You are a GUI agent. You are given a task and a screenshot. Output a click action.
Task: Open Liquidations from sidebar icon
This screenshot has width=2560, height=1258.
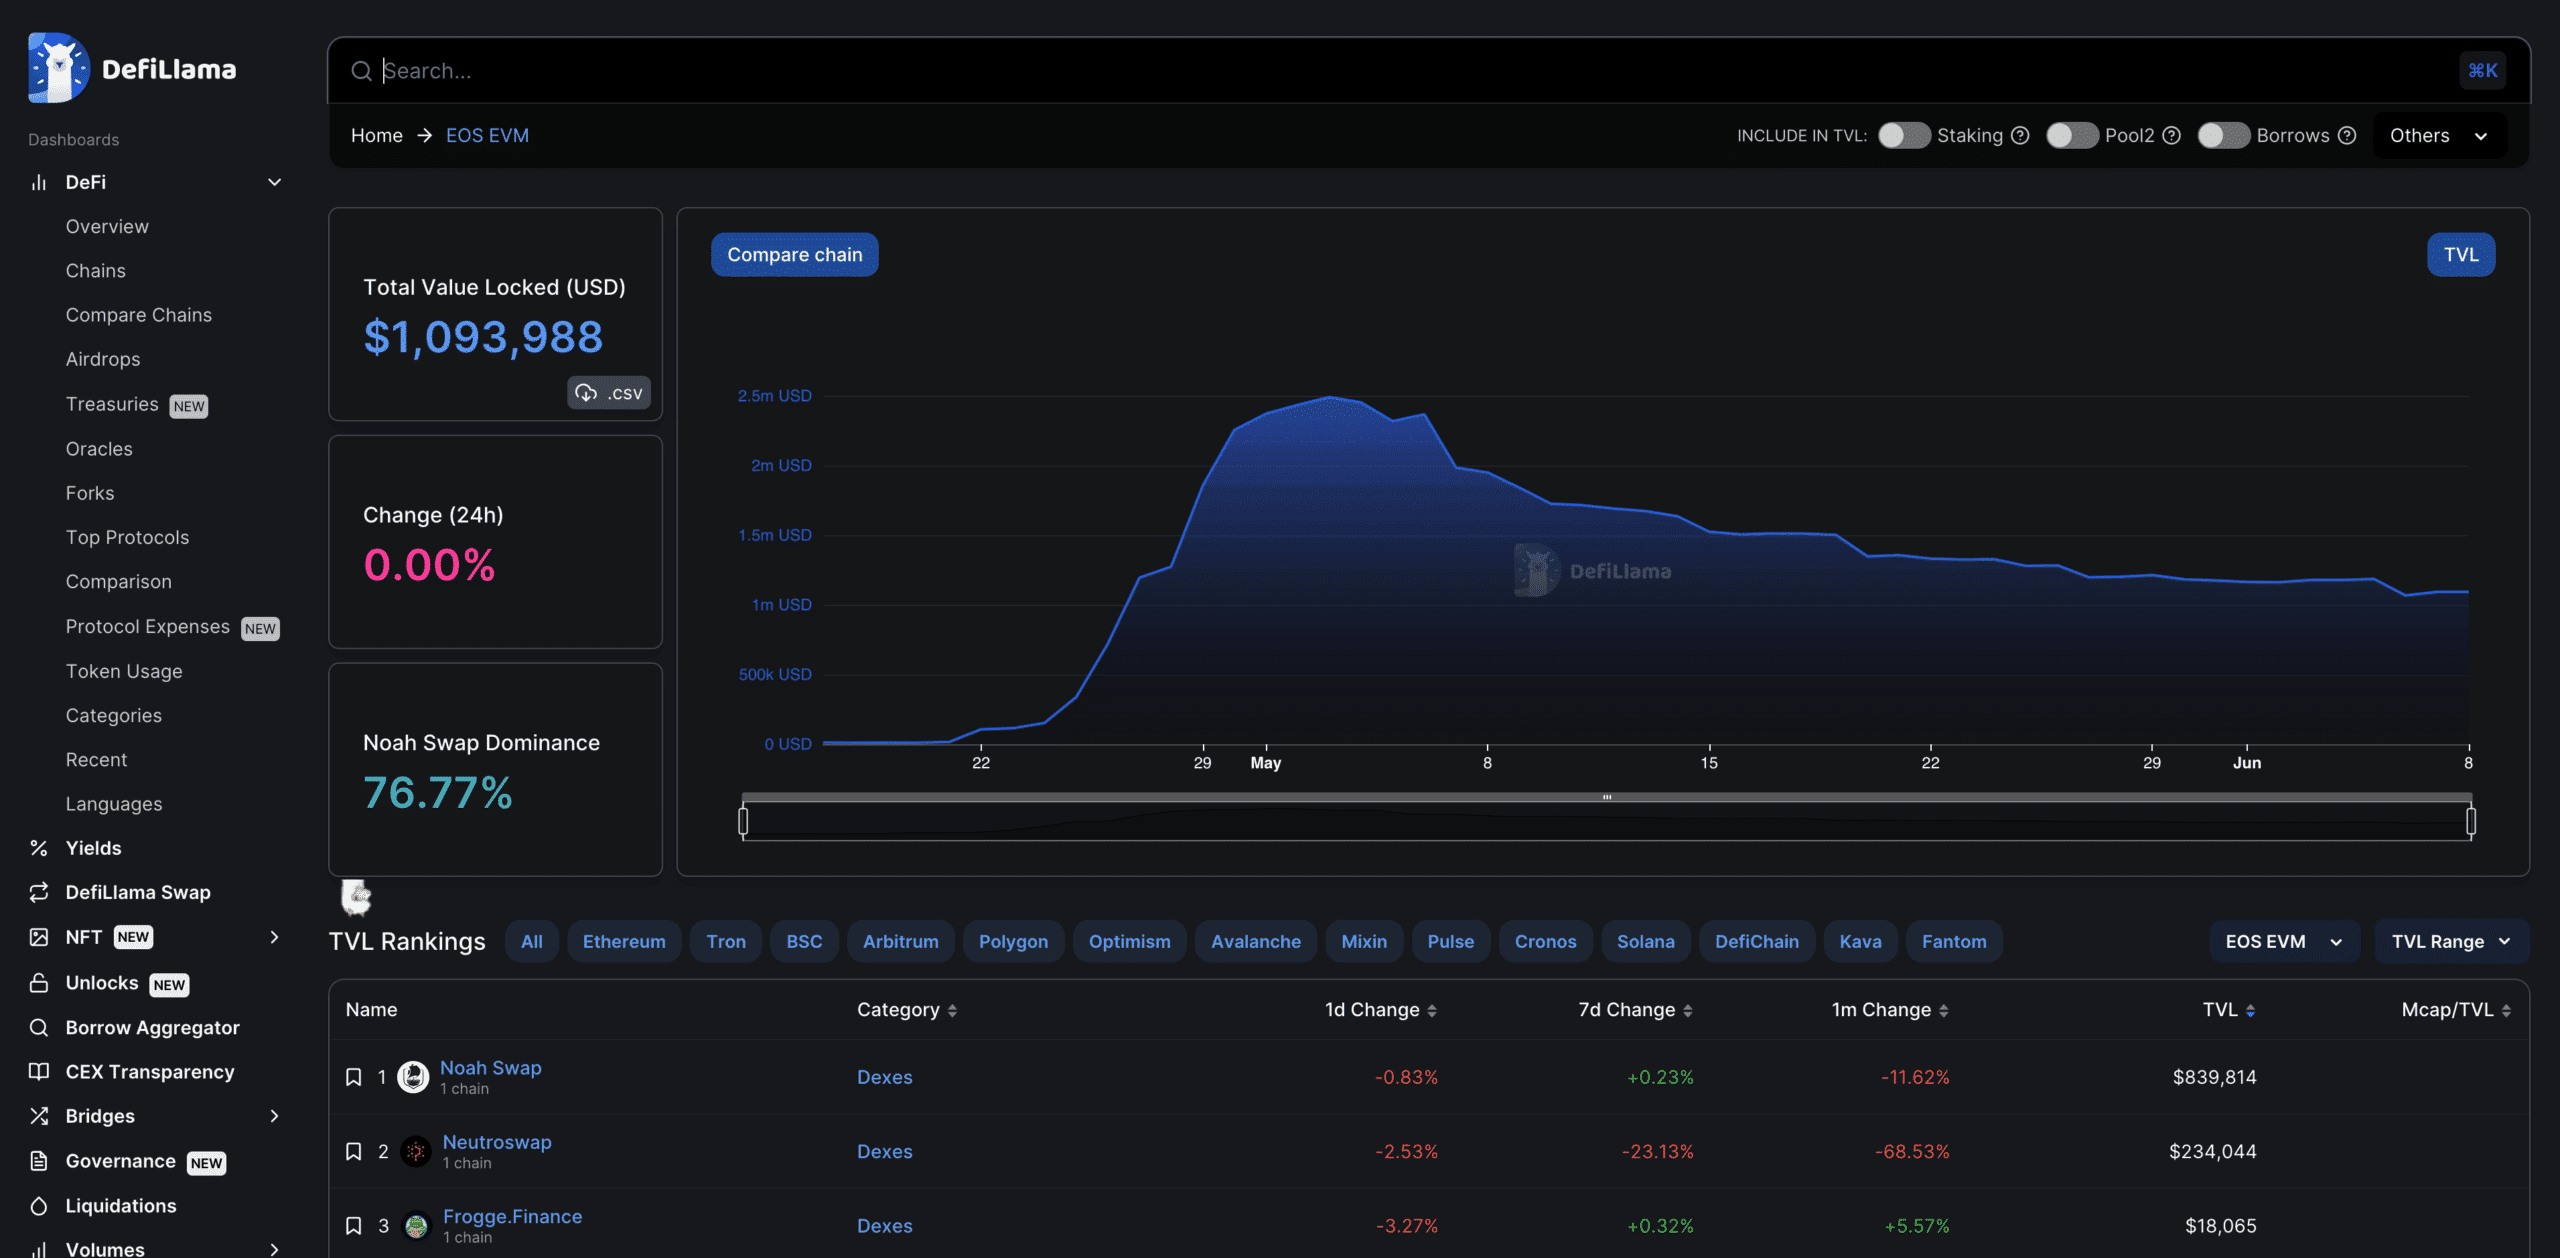[x=39, y=1205]
